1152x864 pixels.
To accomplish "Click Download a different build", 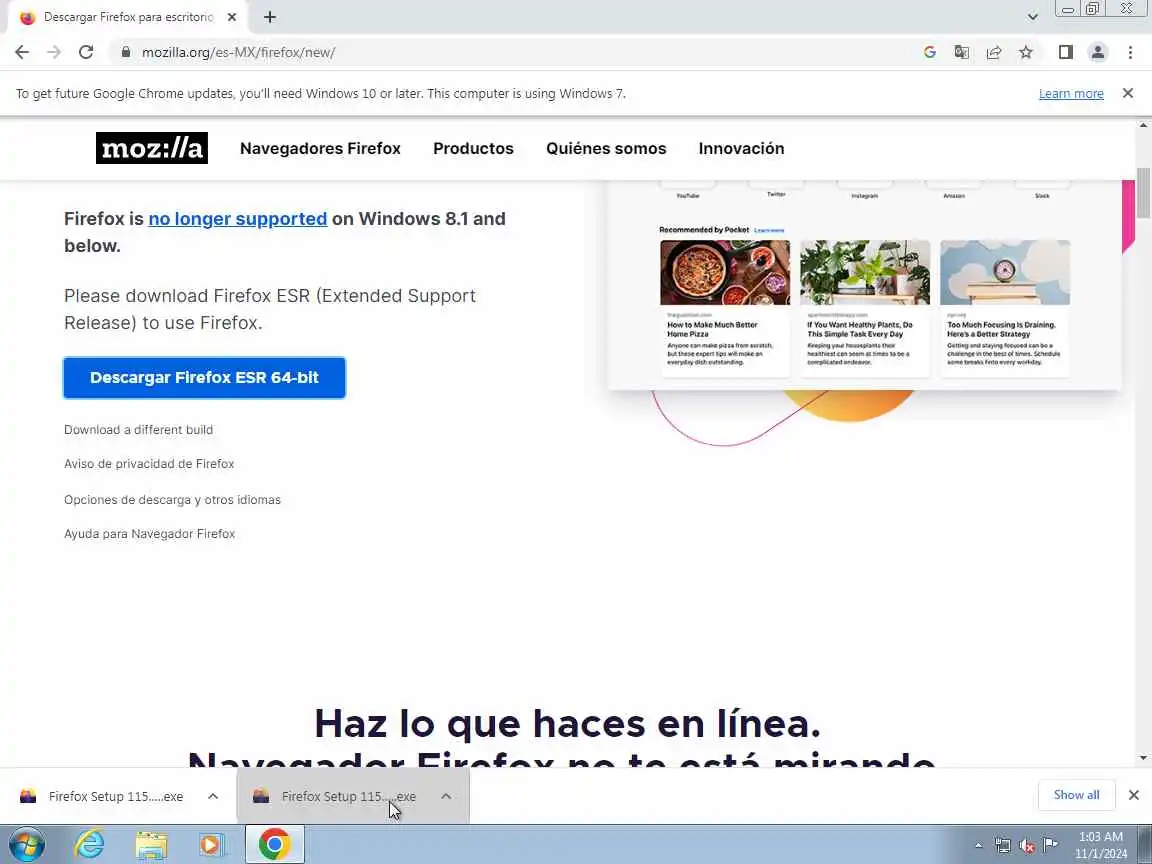I will tap(138, 430).
